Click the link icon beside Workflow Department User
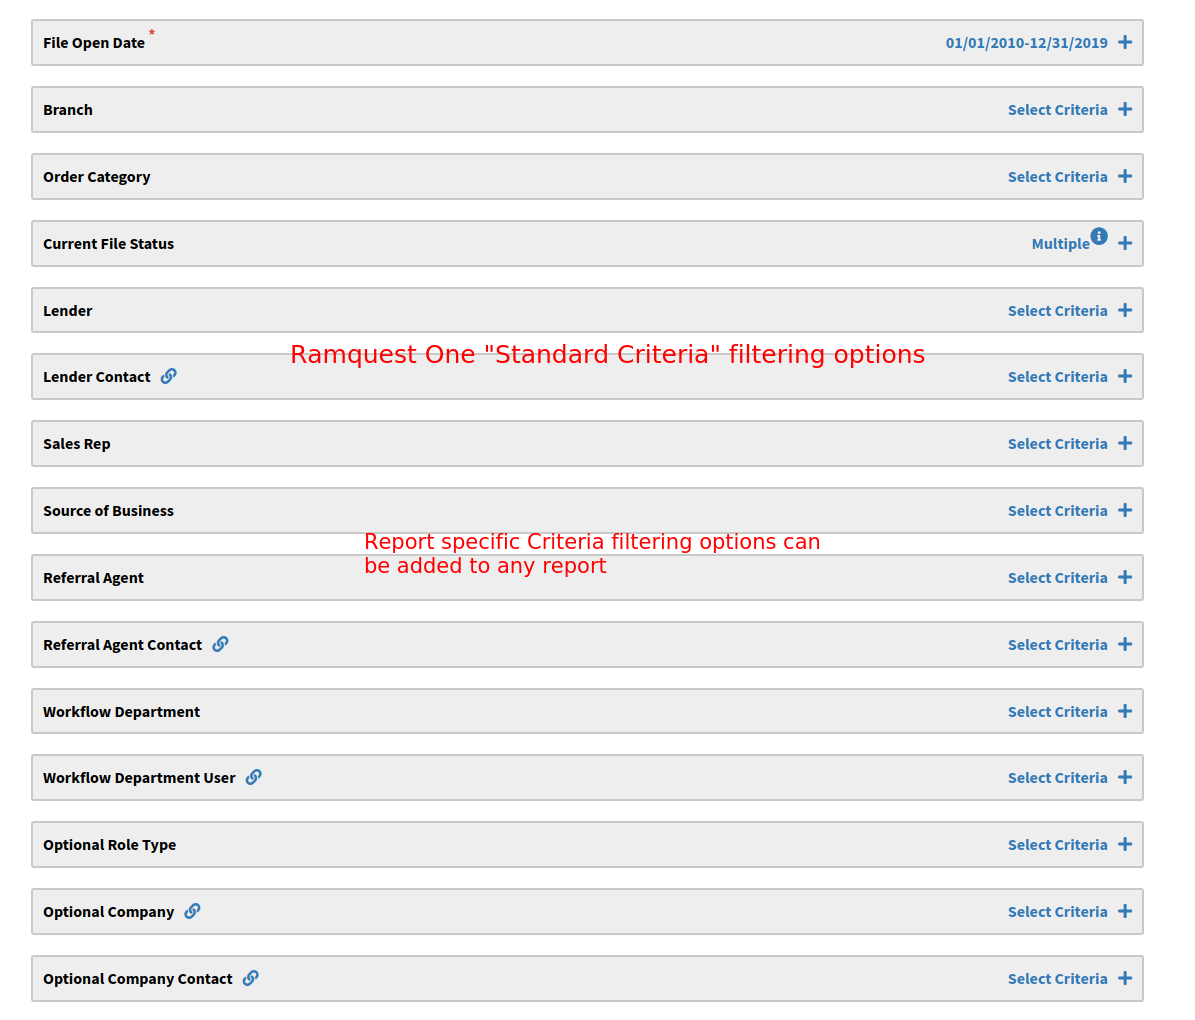Screen dimensions: 1195x1020 (253, 777)
